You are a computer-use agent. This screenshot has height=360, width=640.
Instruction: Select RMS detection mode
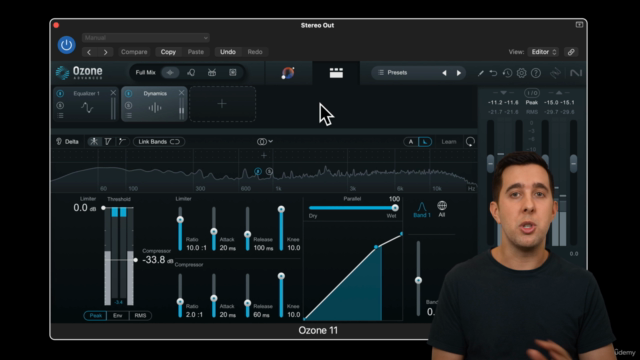click(140, 316)
